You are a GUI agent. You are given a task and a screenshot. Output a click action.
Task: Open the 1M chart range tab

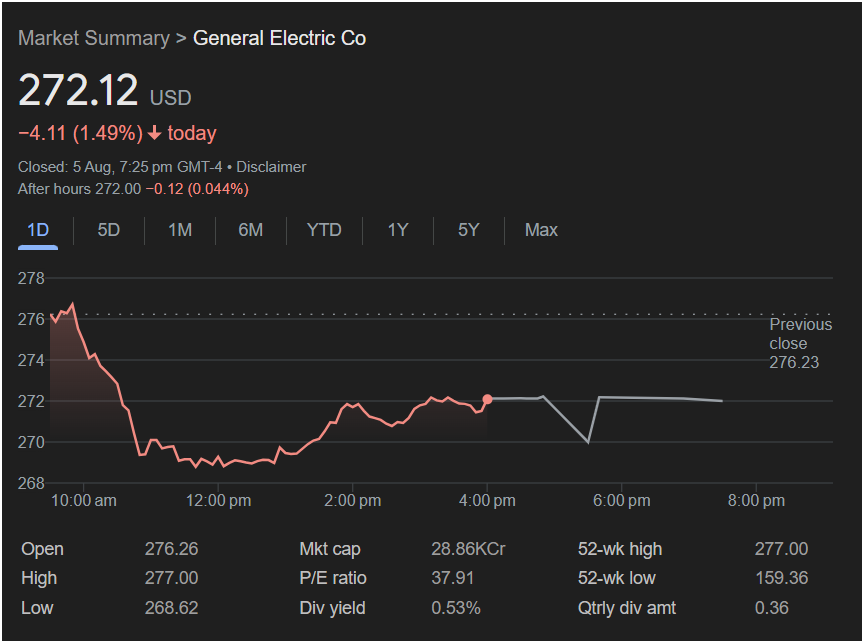[x=180, y=230]
